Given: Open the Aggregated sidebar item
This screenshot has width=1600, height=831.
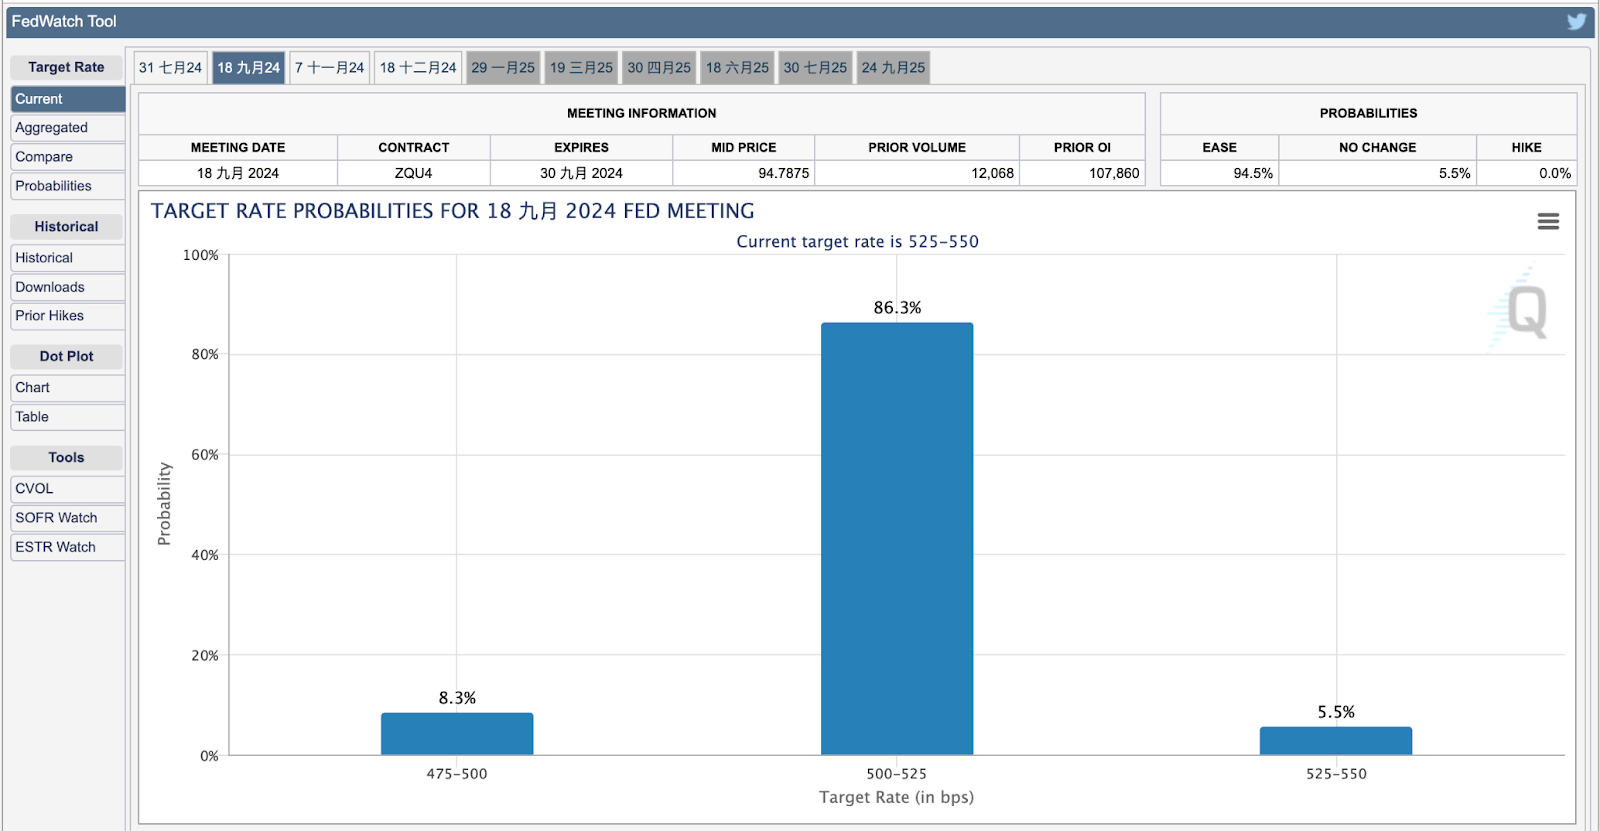Looking at the screenshot, I should coord(68,128).
